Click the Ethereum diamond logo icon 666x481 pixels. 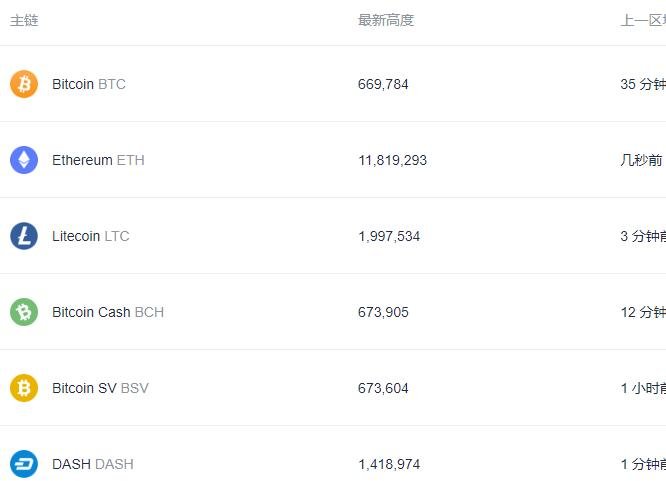click(24, 160)
